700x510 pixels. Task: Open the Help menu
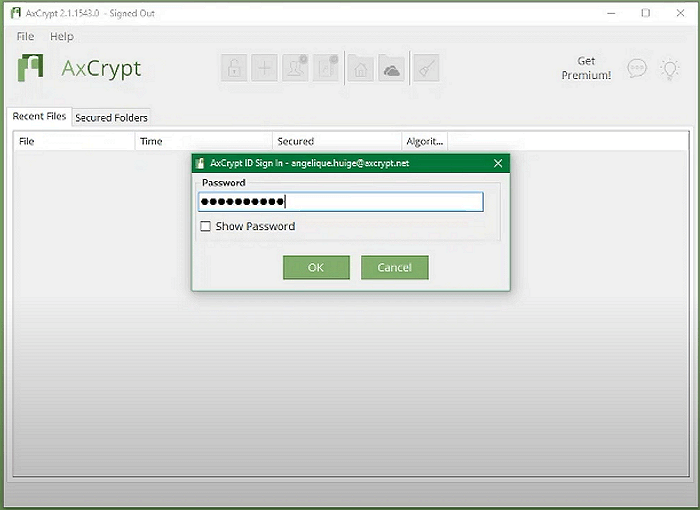62,36
